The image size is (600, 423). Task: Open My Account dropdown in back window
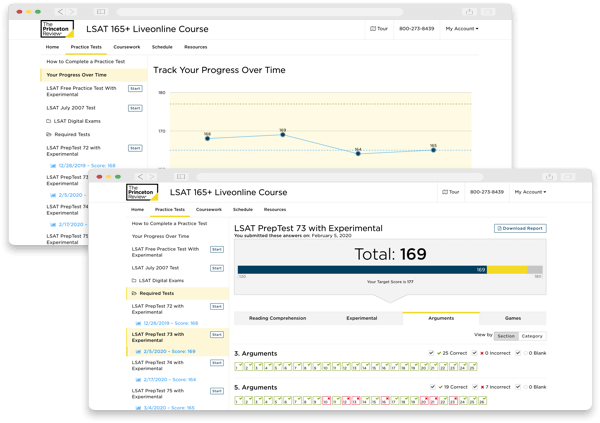coord(461,28)
